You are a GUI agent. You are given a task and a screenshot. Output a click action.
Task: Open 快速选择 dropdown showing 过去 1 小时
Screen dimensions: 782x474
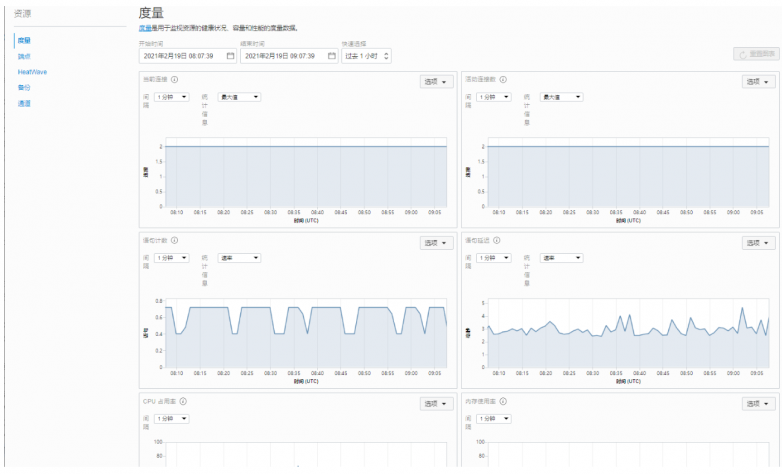(x=366, y=56)
